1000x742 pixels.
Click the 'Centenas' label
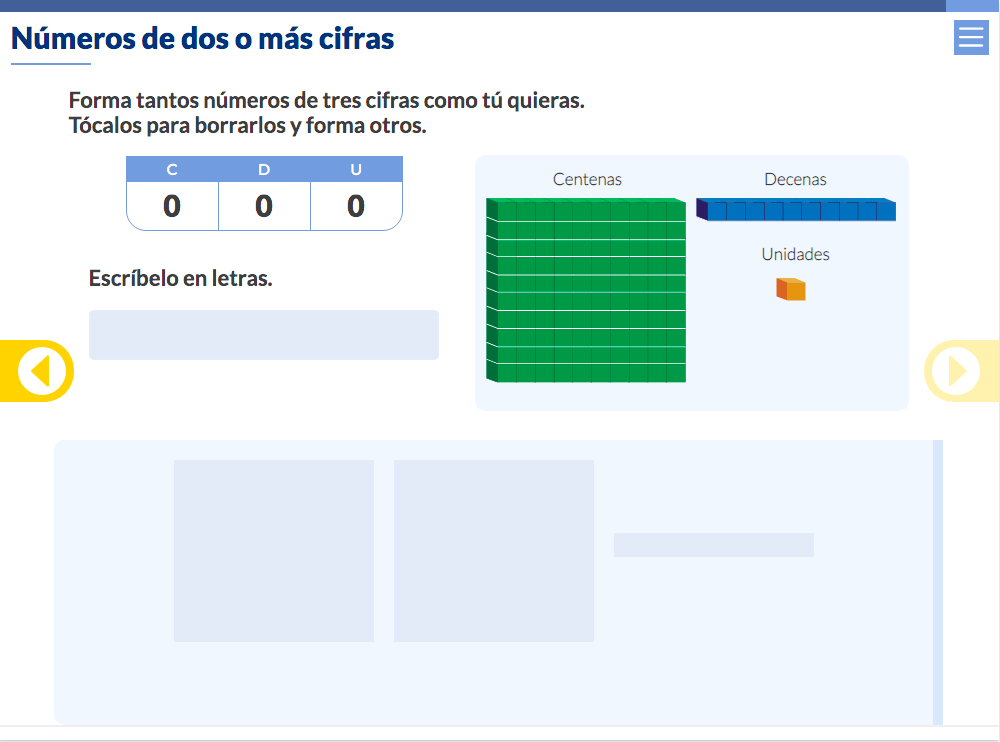click(x=587, y=180)
